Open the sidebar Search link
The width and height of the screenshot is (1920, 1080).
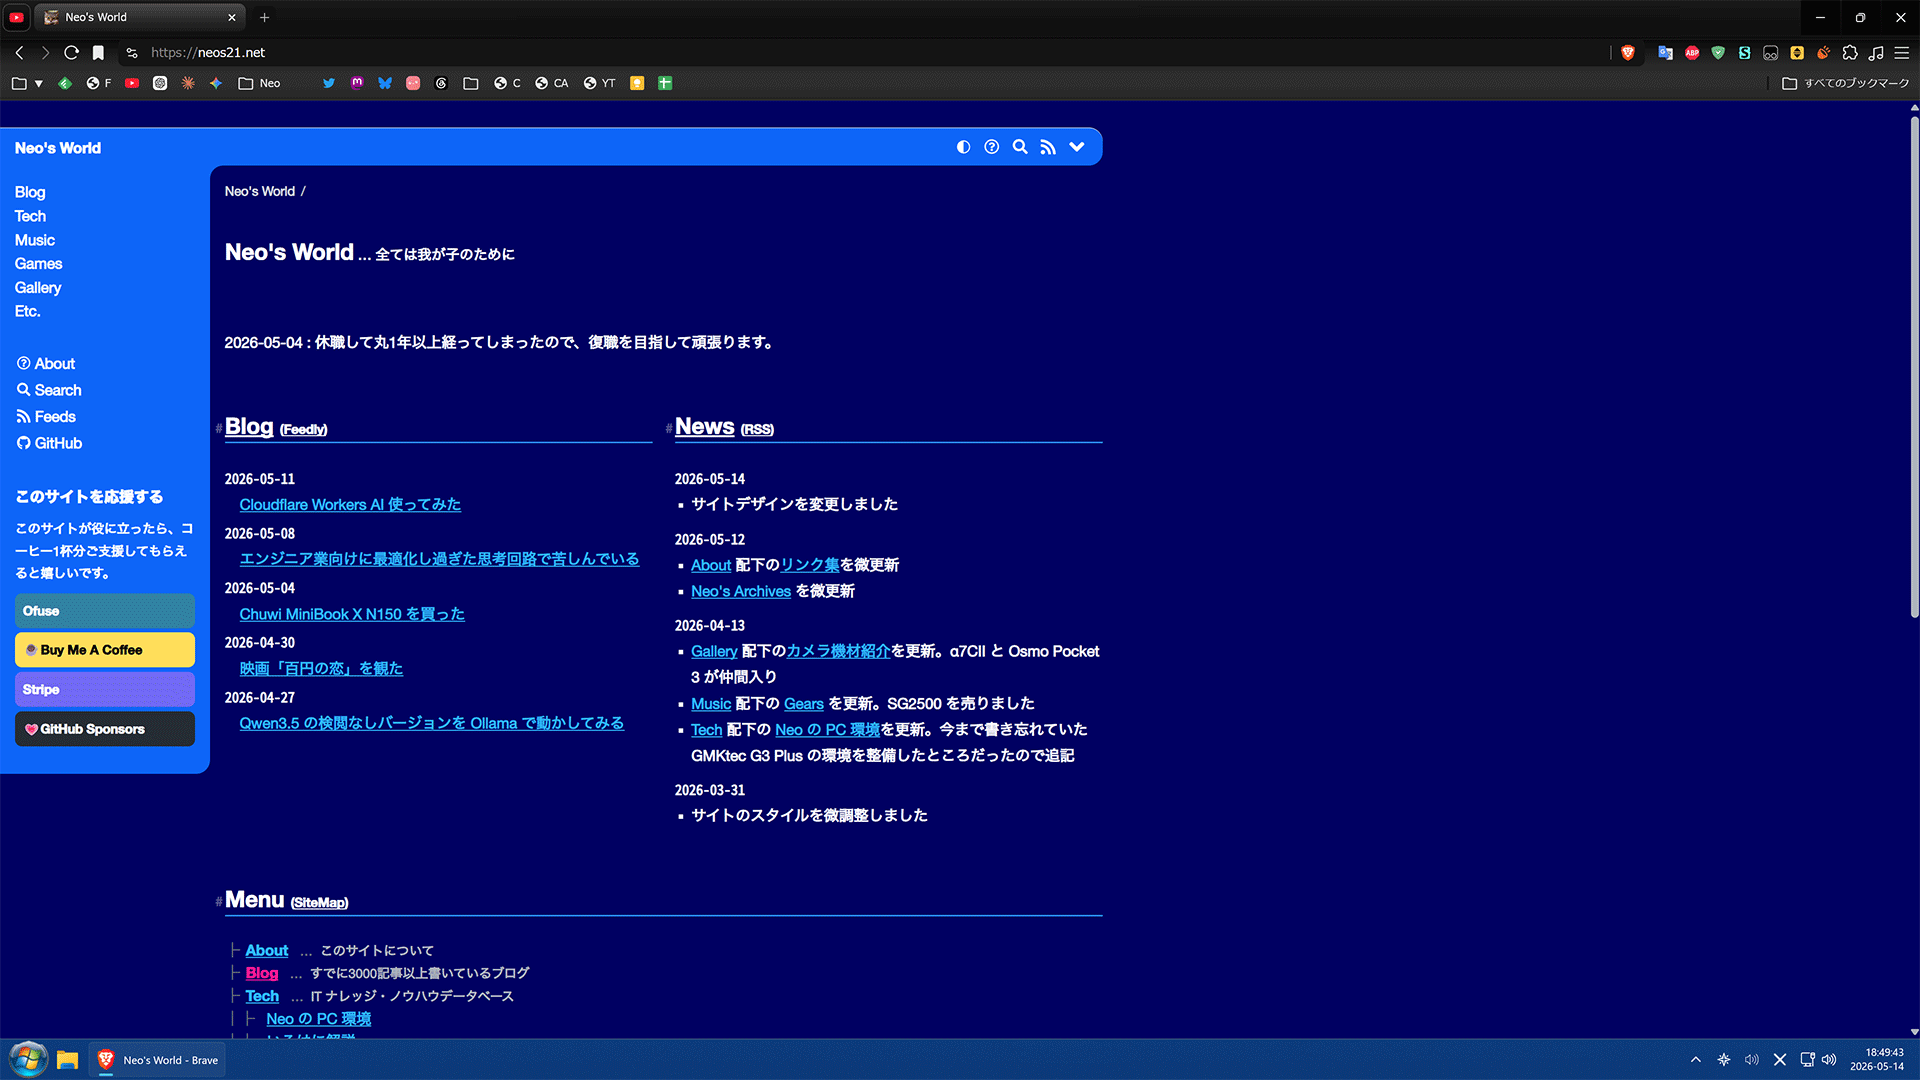tap(49, 390)
